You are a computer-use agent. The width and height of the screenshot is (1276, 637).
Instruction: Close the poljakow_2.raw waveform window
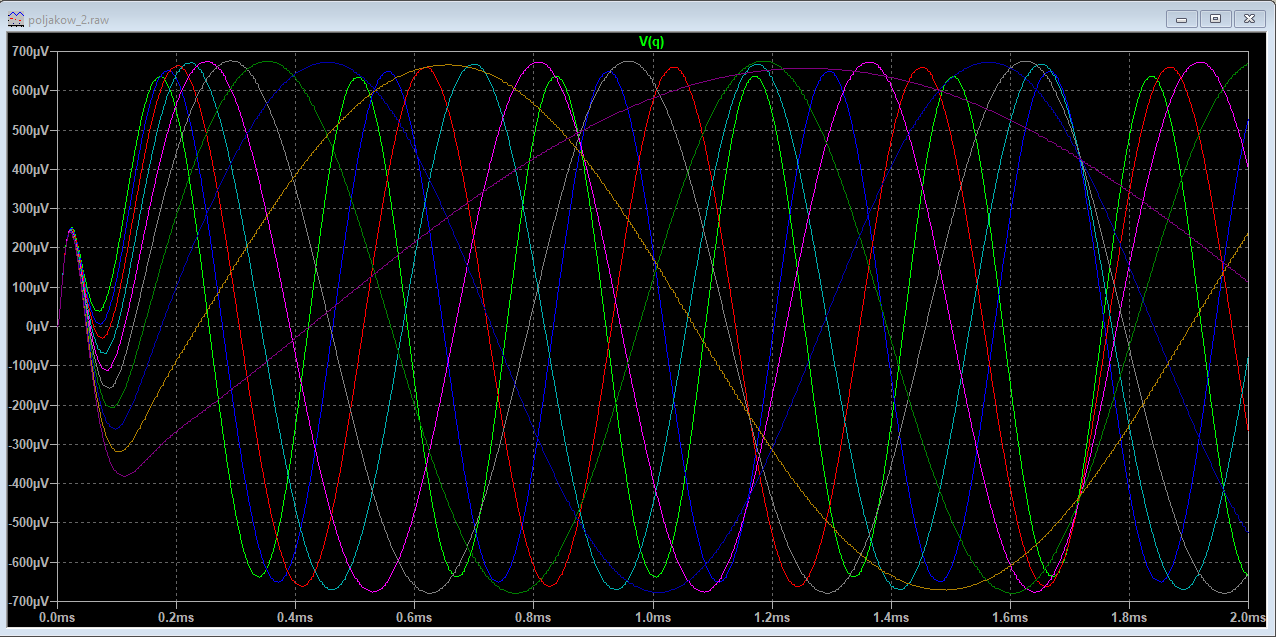tap(1249, 18)
